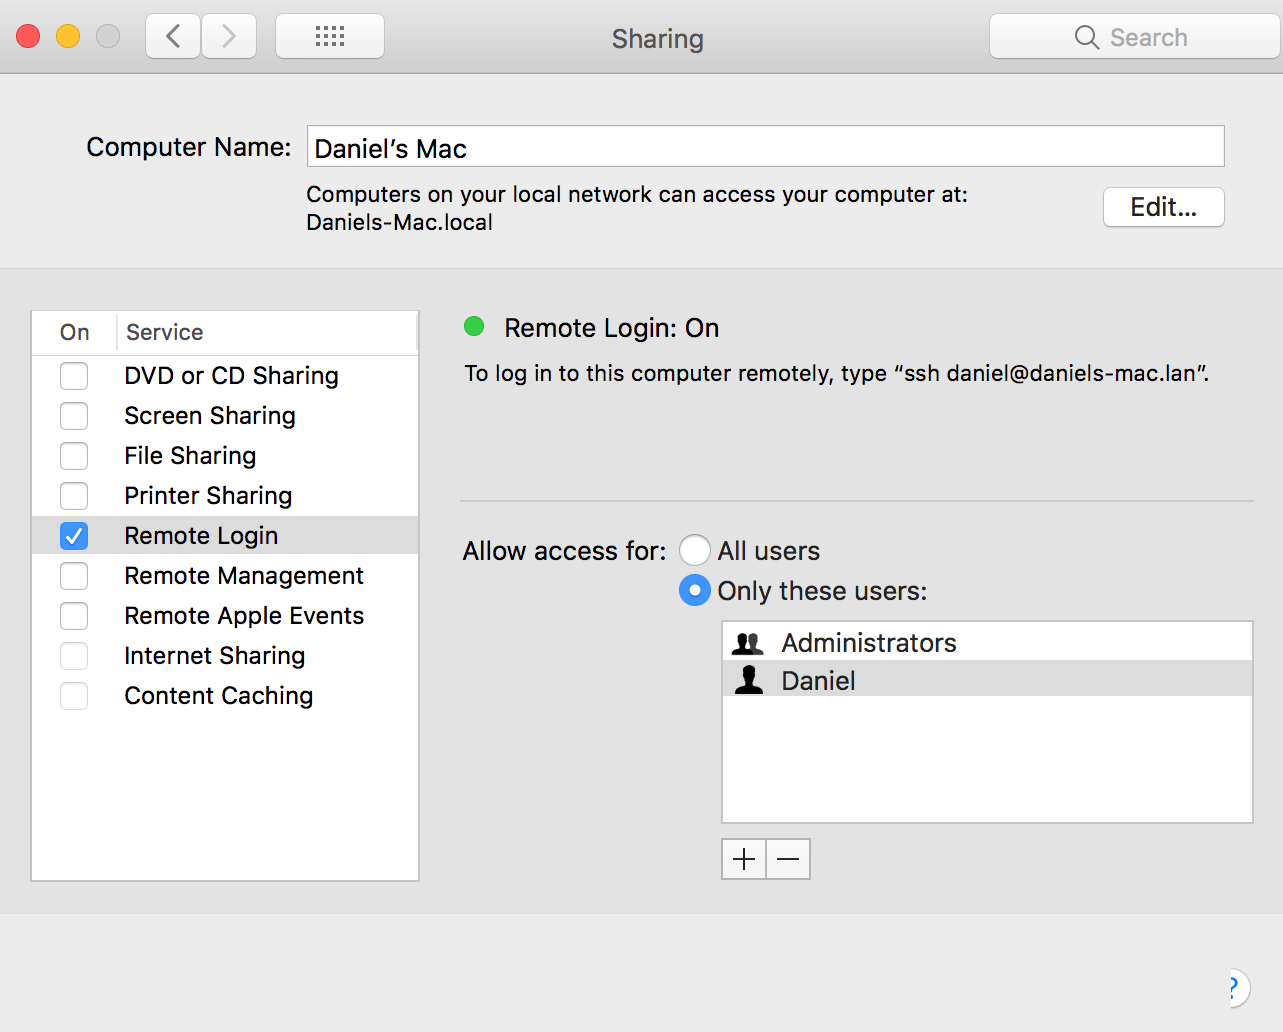This screenshot has height=1032, width=1283.
Task: Check the Remote Apple Events box
Action: [x=74, y=616]
